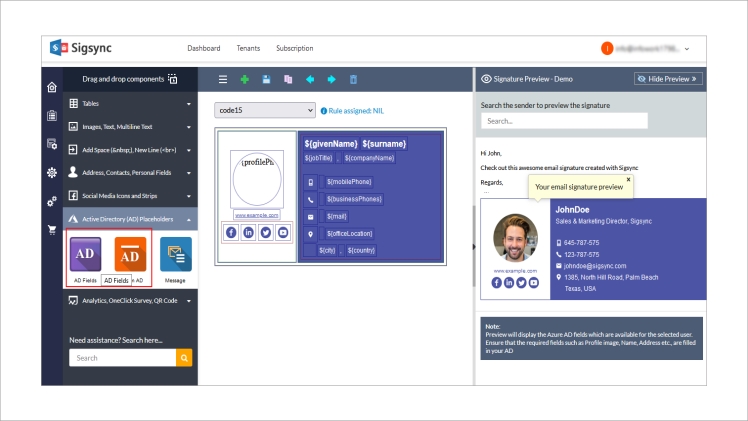Open the Tenants menu item

pos(248,48)
